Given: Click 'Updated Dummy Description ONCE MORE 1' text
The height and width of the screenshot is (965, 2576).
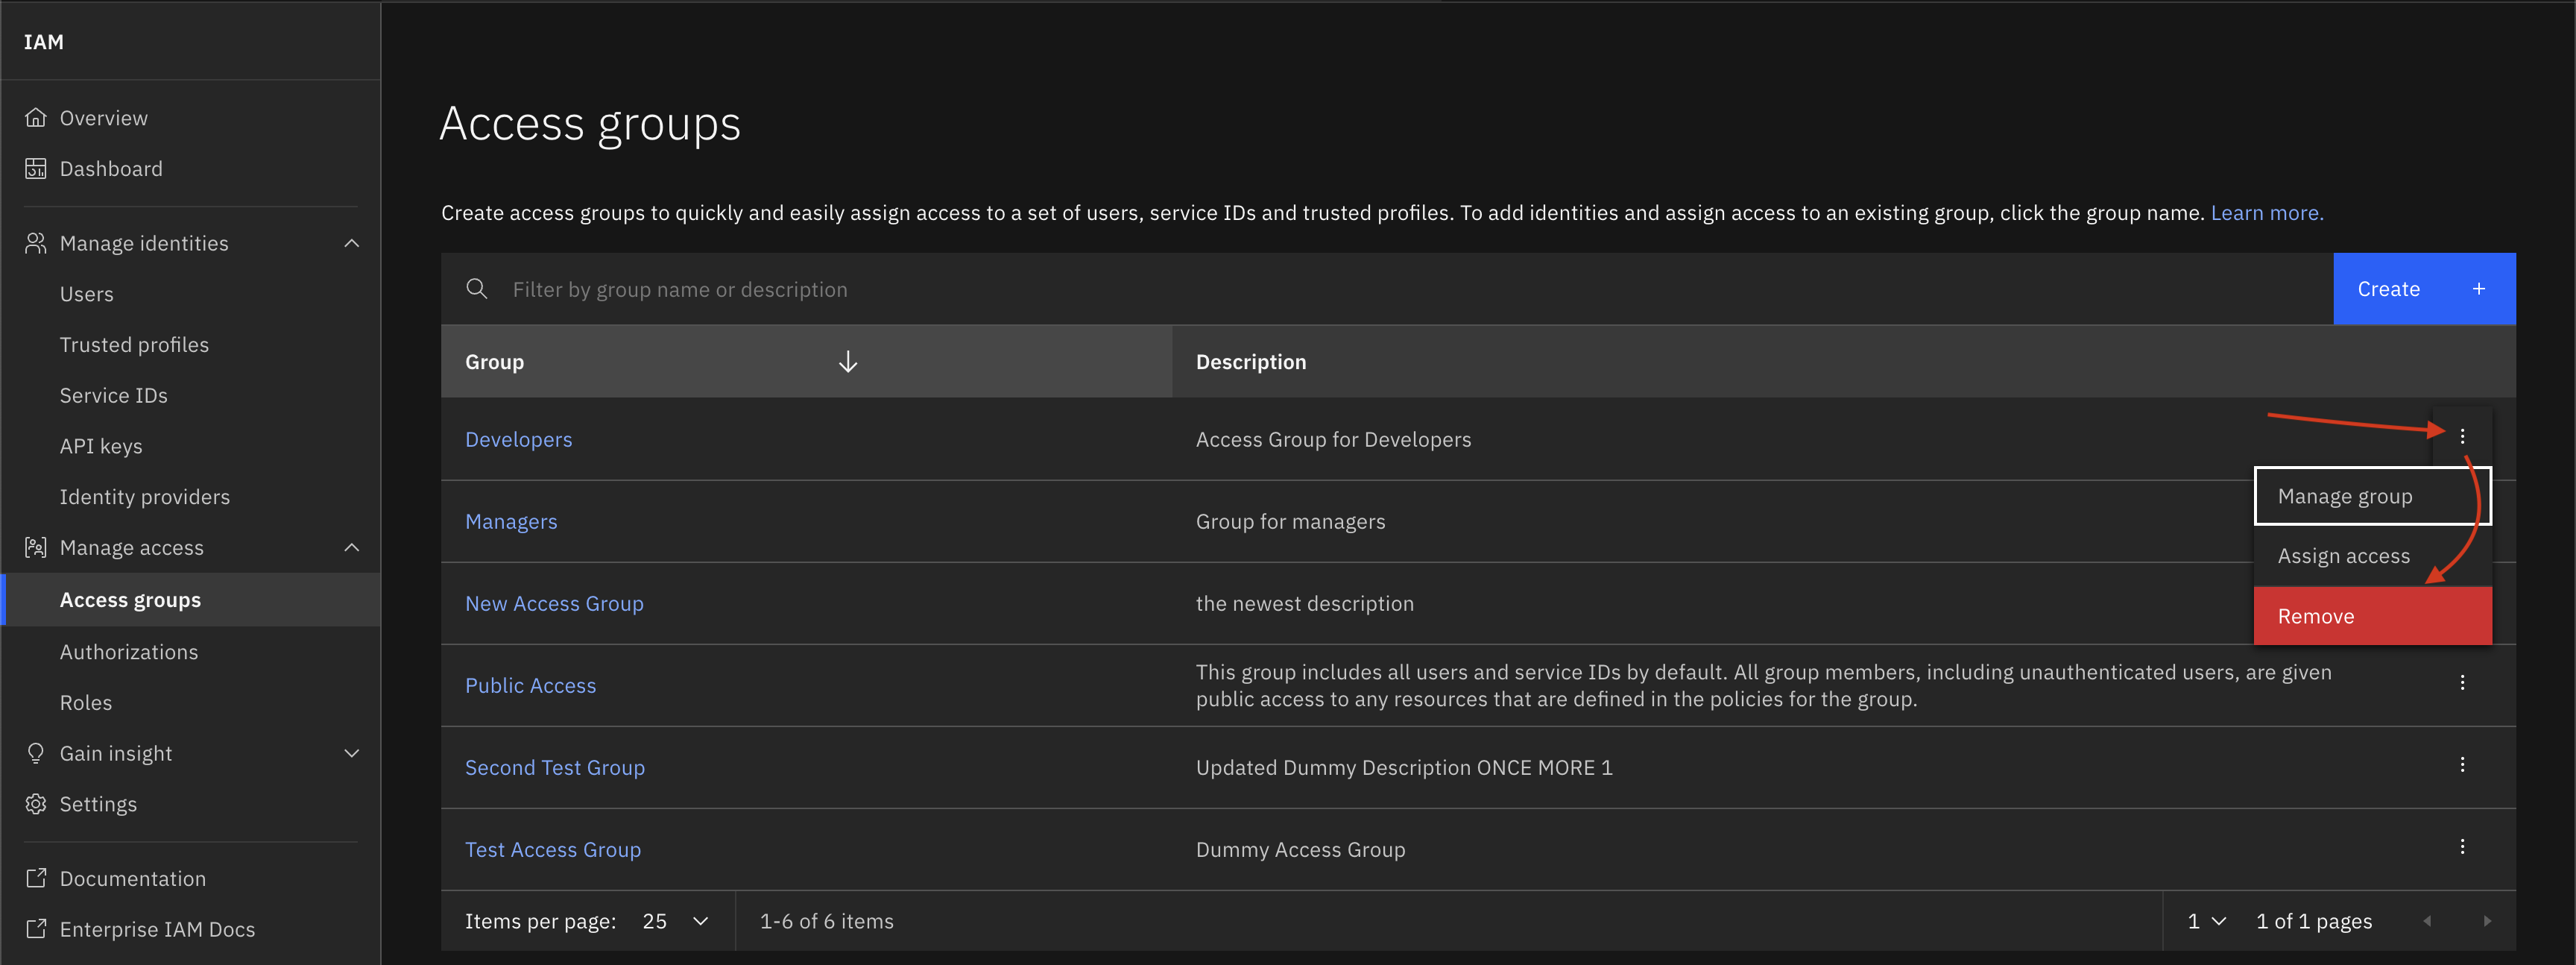Looking at the screenshot, I should tap(1404, 767).
